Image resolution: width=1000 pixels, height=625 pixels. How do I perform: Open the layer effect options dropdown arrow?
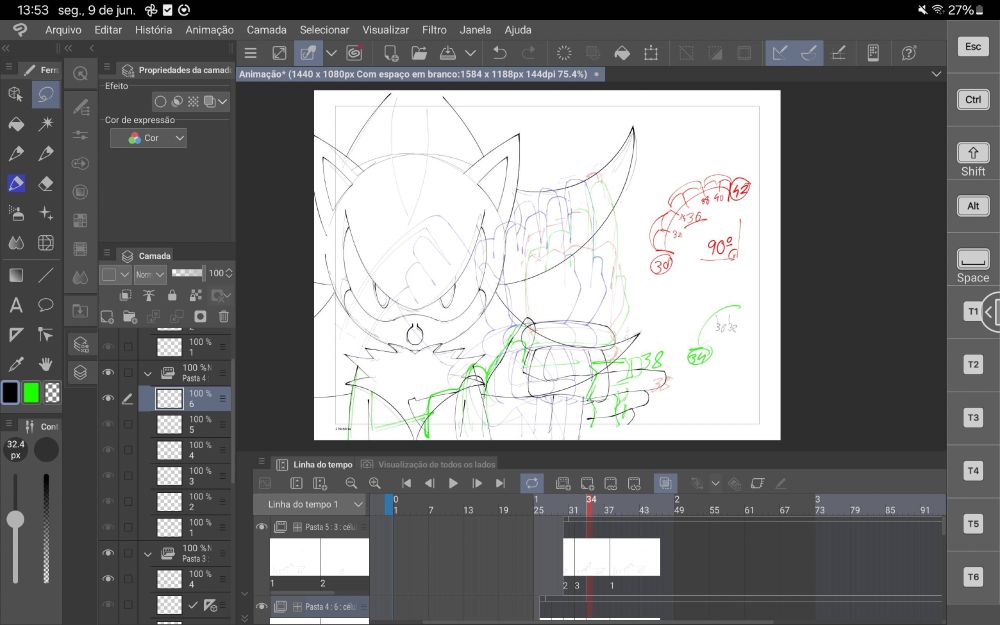click(223, 101)
